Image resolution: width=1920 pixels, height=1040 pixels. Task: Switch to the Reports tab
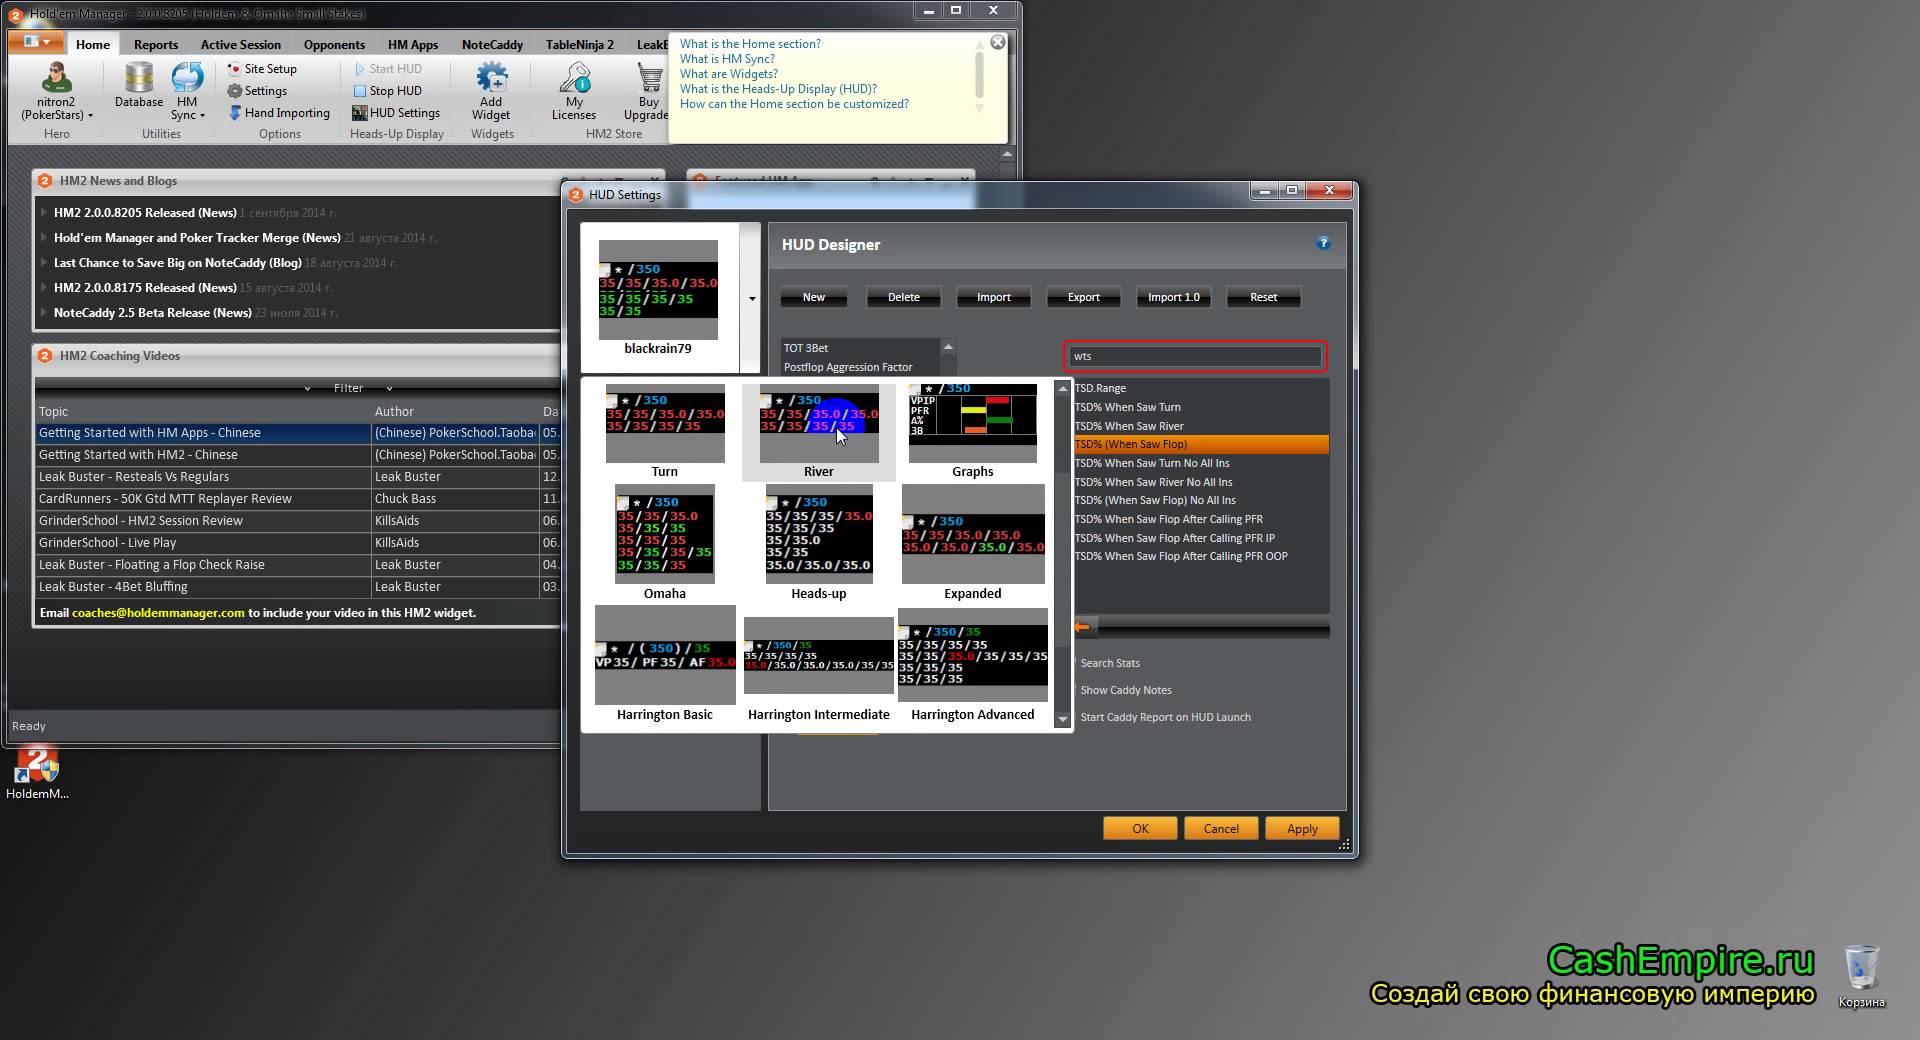coord(156,45)
